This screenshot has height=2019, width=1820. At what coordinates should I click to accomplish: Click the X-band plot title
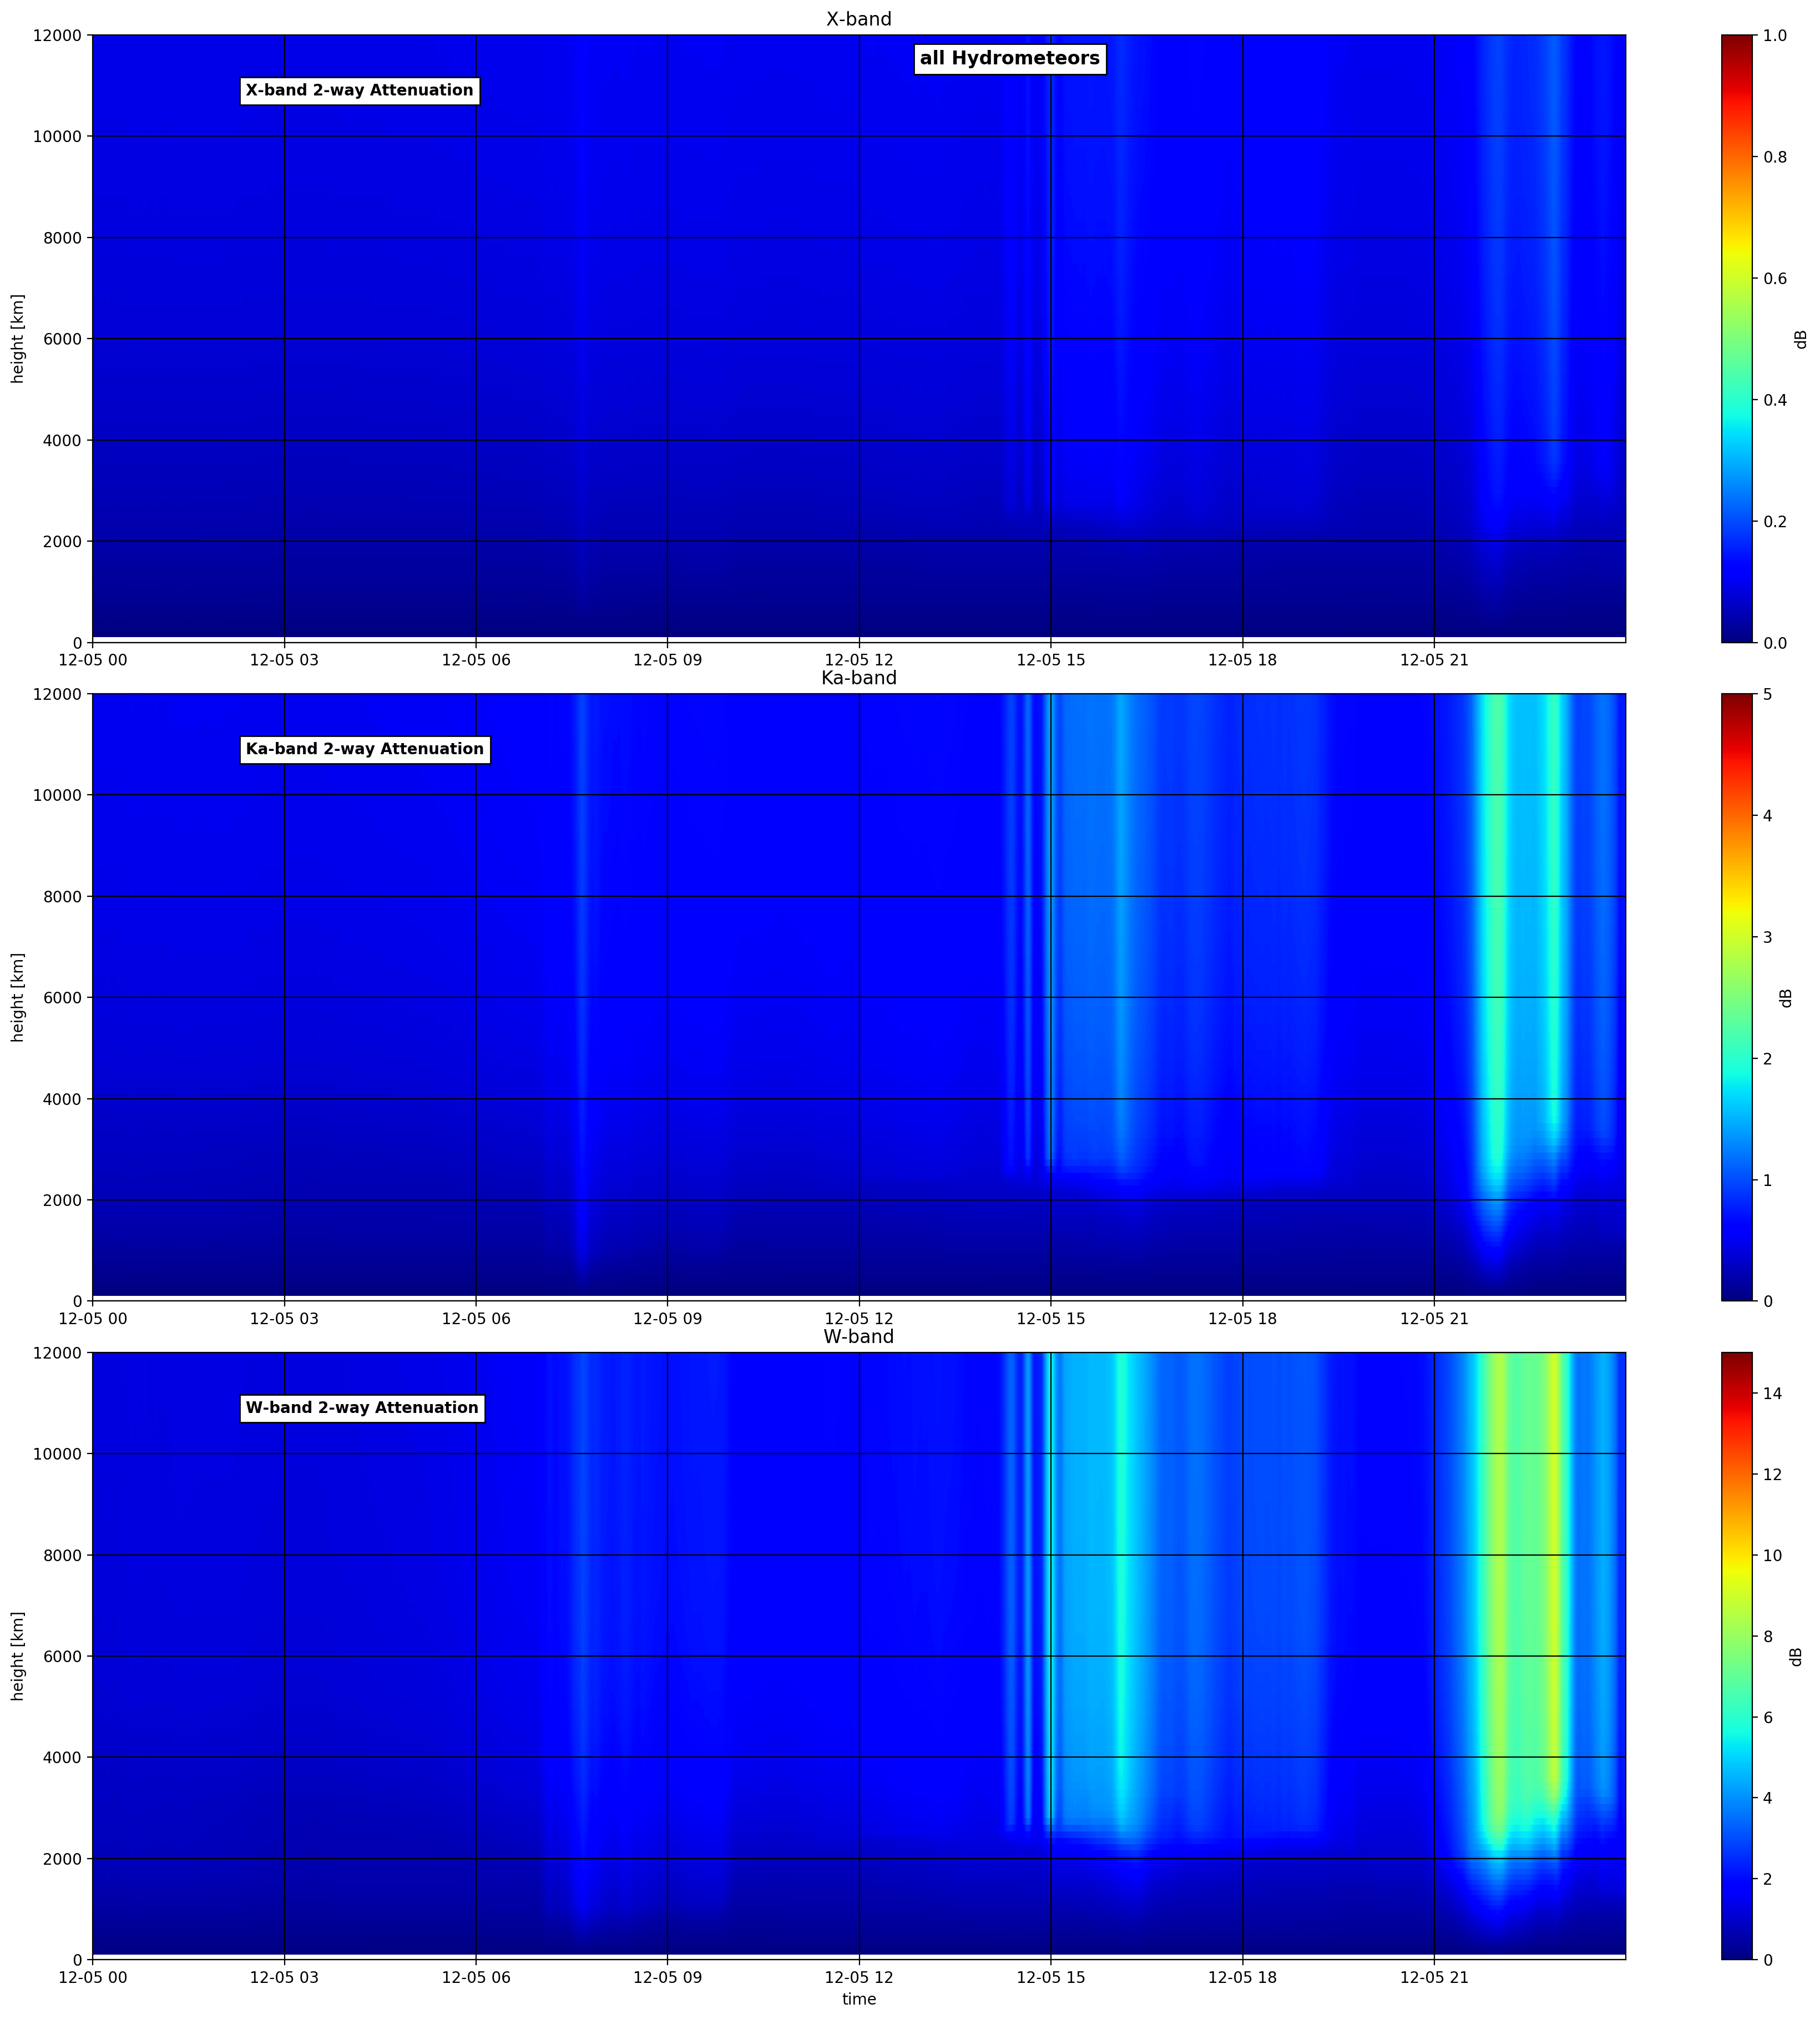click(x=858, y=19)
